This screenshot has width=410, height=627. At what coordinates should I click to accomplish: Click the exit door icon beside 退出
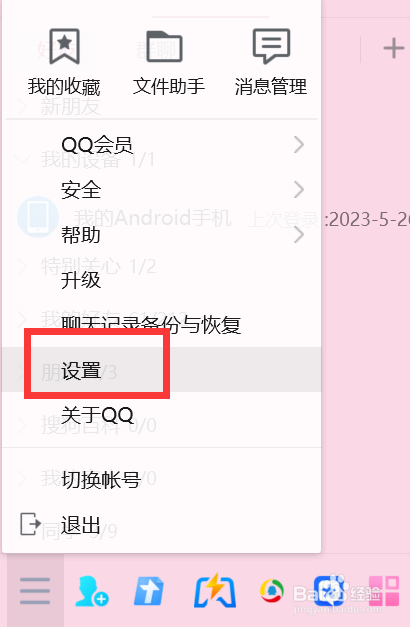tap(30, 523)
